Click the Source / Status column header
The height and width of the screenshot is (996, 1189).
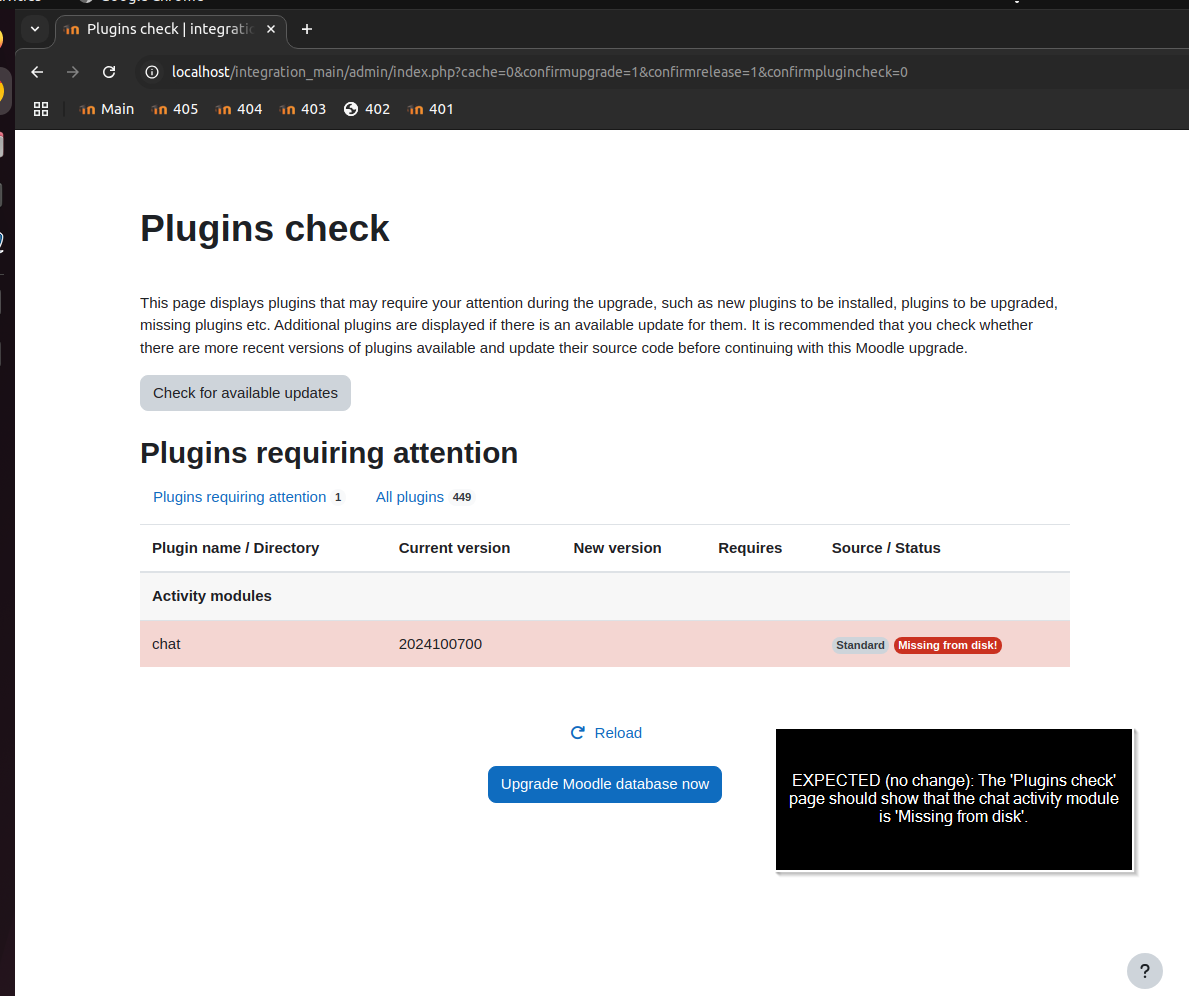pos(886,548)
